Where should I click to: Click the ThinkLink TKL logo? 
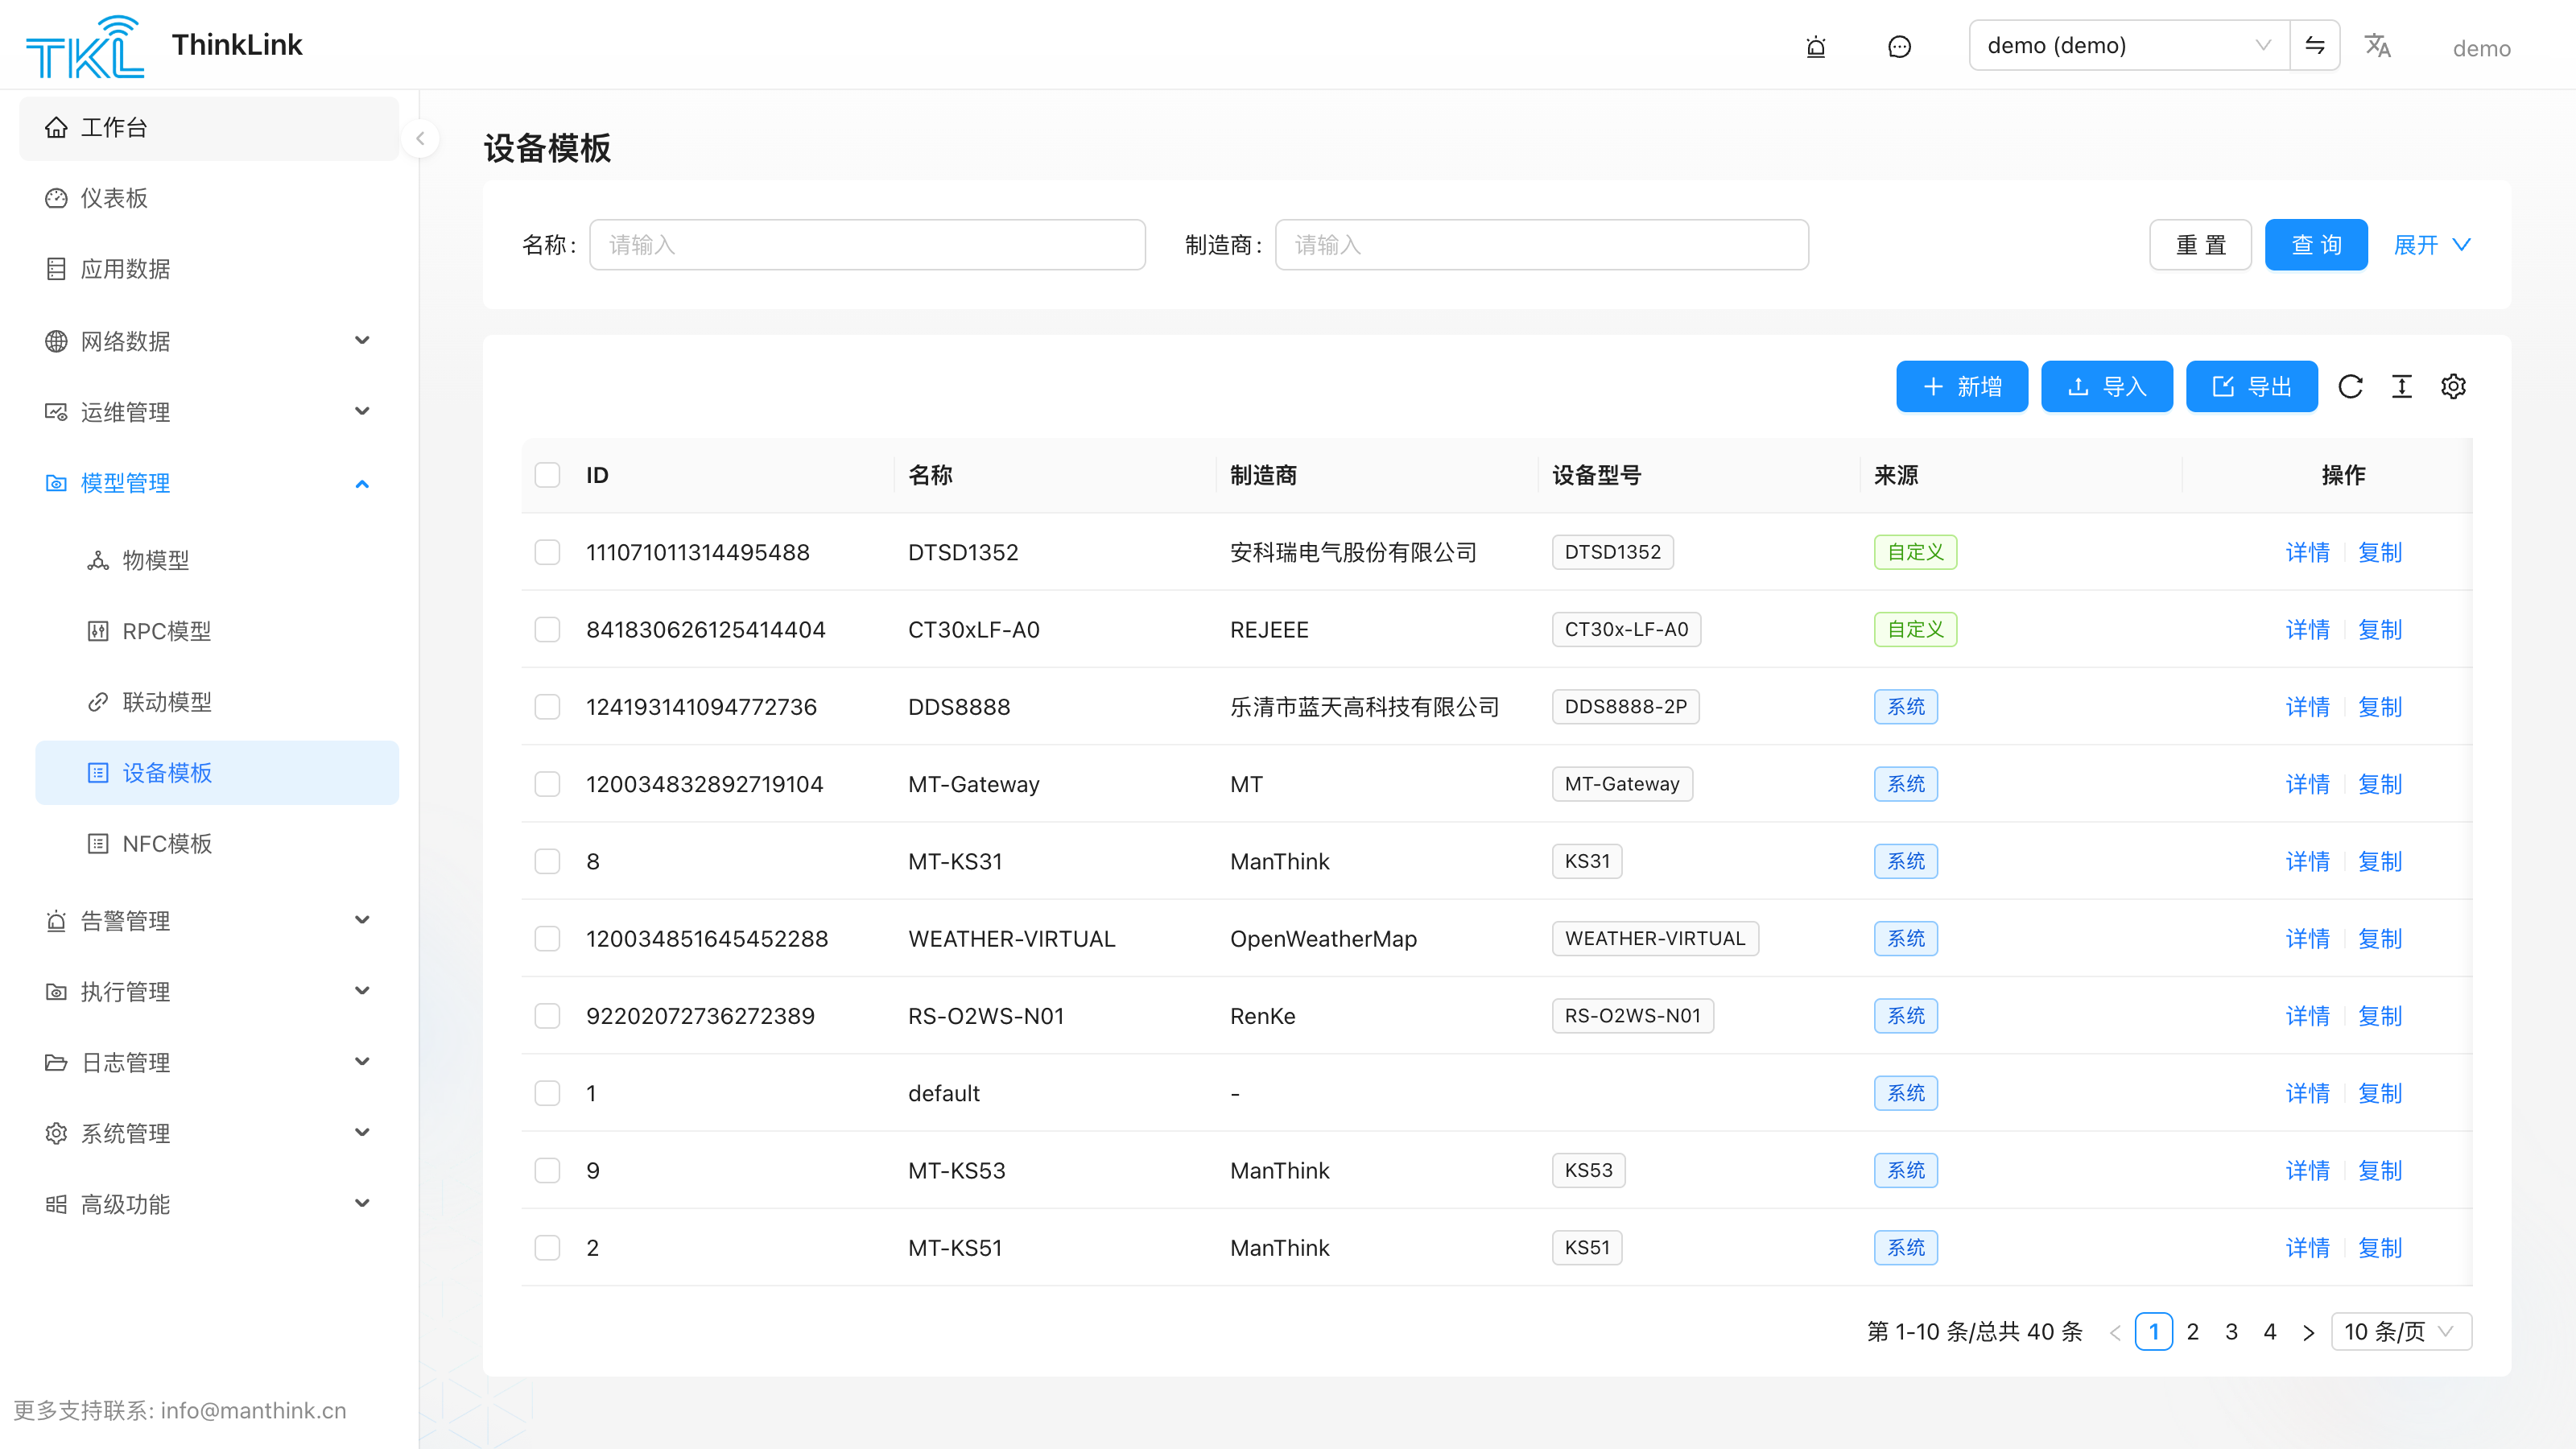click(85, 46)
